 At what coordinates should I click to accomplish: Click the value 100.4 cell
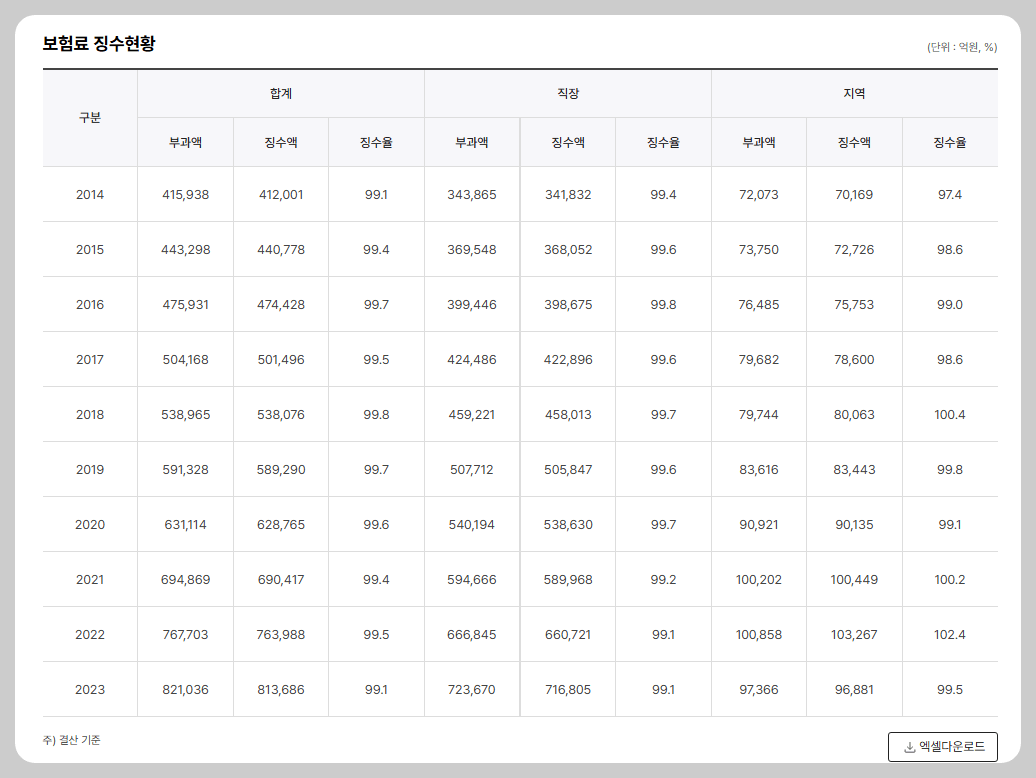[x=949, y=415]
